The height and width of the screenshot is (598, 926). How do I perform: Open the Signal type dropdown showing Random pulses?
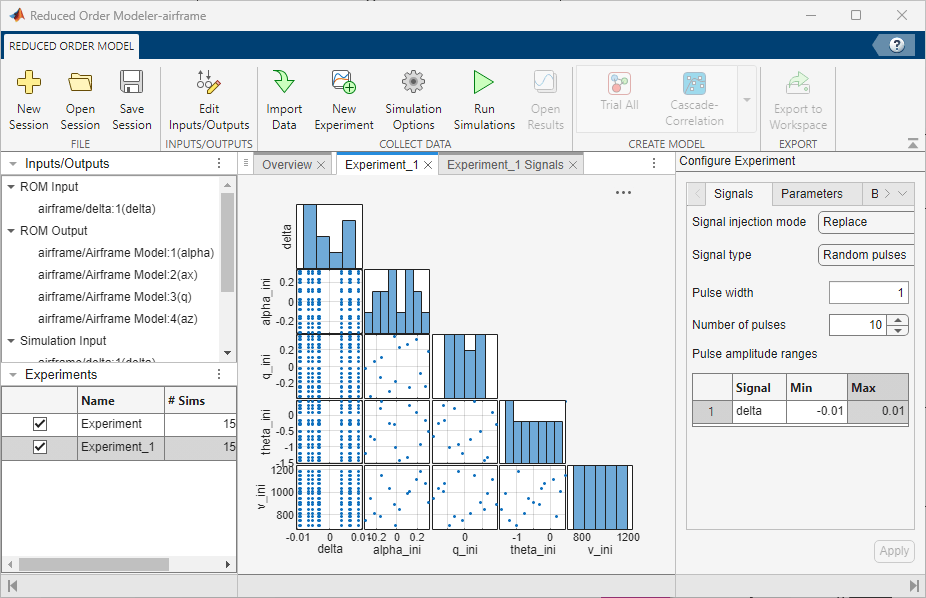point(866,255)
